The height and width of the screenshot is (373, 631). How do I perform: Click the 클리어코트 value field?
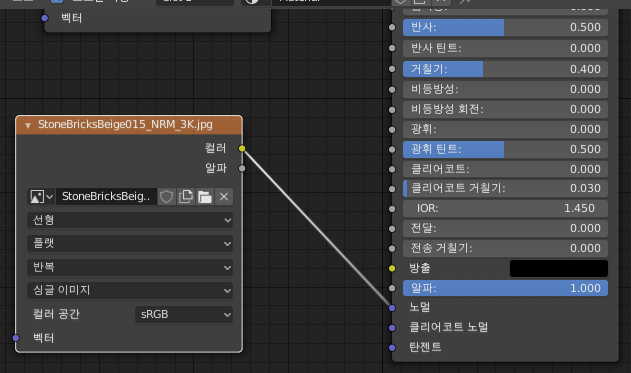coord(505,169)
